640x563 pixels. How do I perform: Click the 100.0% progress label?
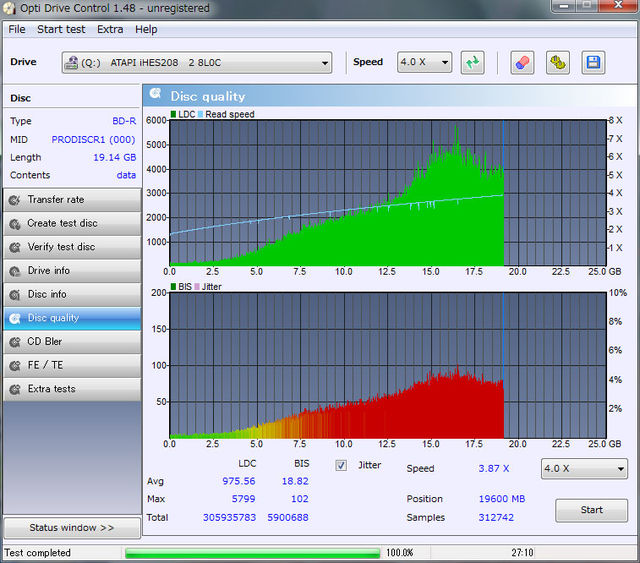(x=400, y=553)
